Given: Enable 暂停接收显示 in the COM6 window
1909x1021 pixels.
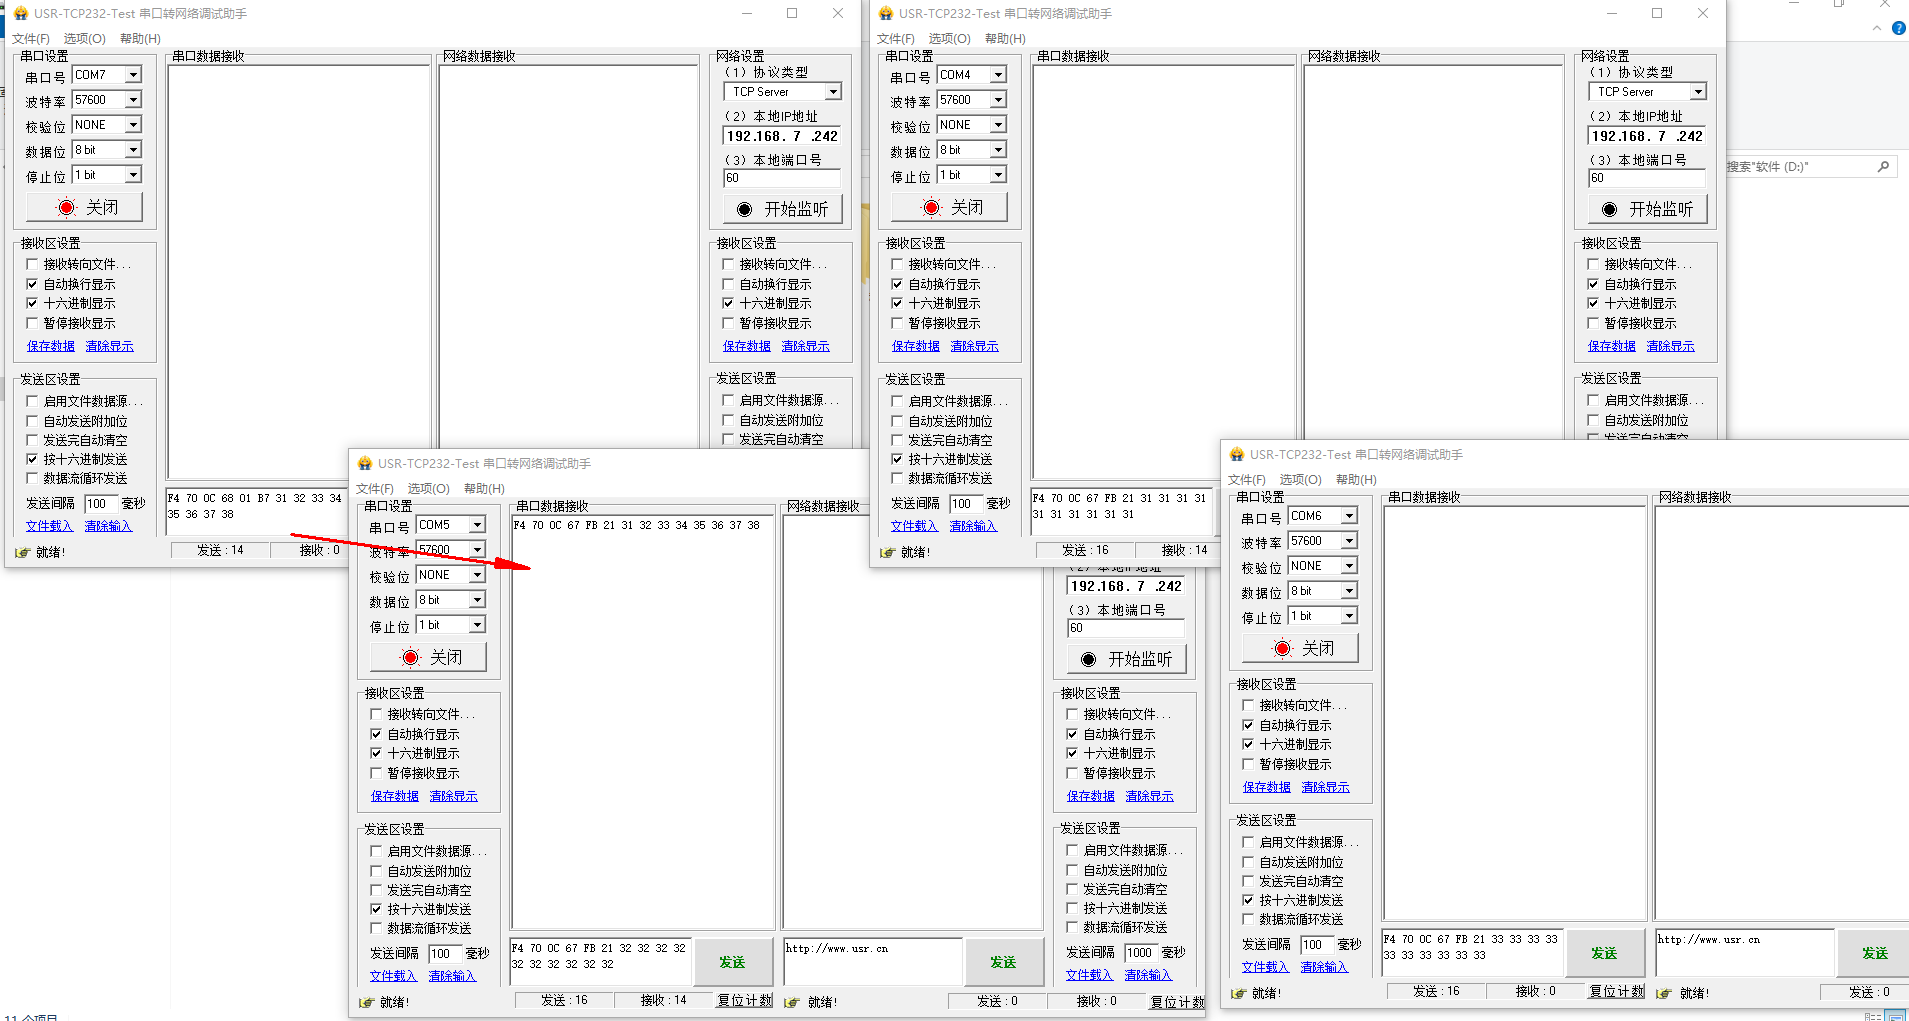Looking at the screenshot, I should click(x=1248, y=764).
